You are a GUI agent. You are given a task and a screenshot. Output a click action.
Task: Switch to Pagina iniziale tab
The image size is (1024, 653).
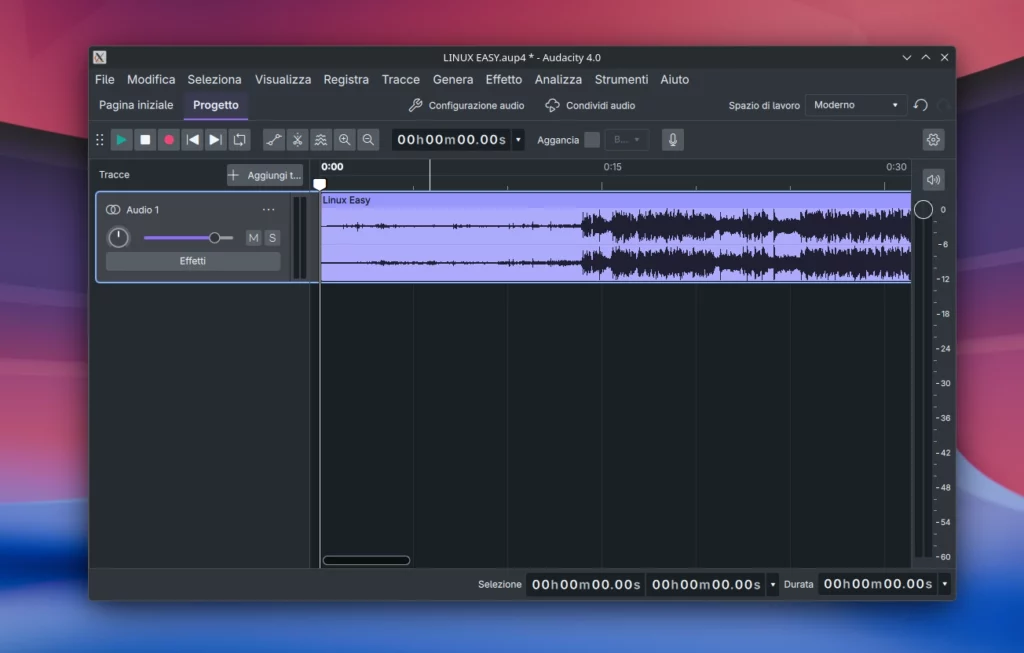tap(136, 105)
